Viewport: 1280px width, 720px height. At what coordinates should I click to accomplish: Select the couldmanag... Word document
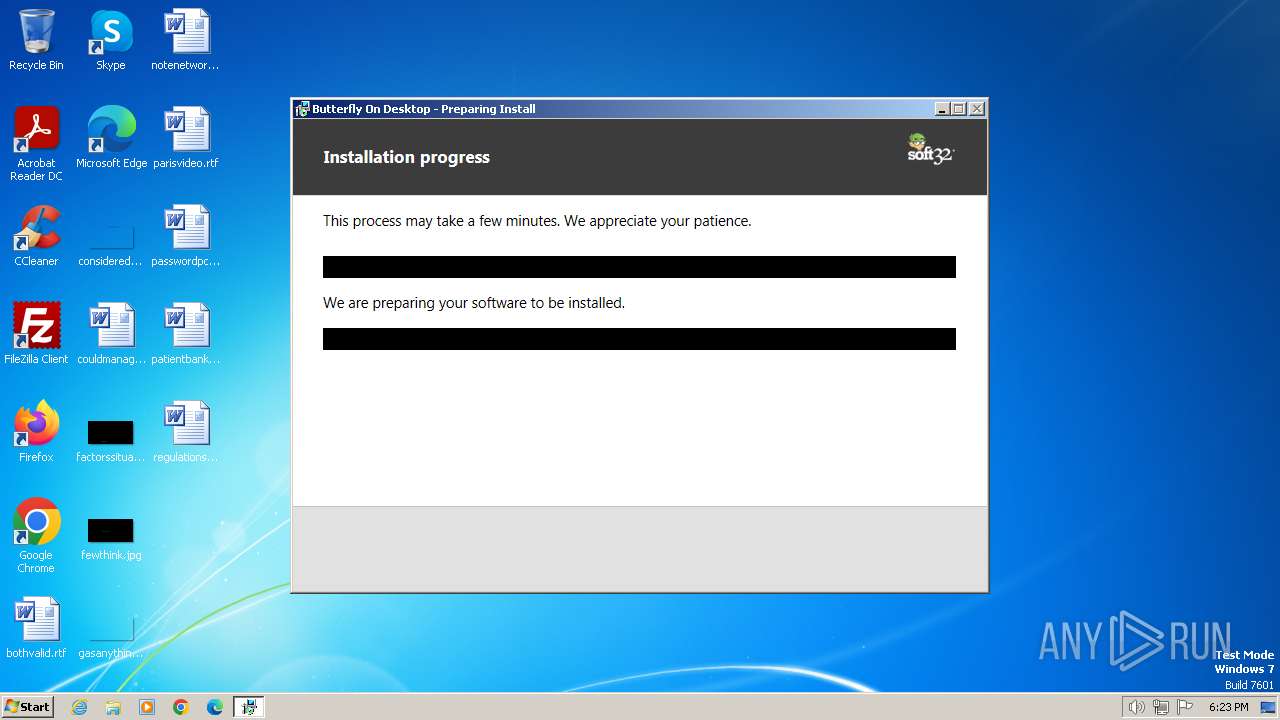[111, 334]
